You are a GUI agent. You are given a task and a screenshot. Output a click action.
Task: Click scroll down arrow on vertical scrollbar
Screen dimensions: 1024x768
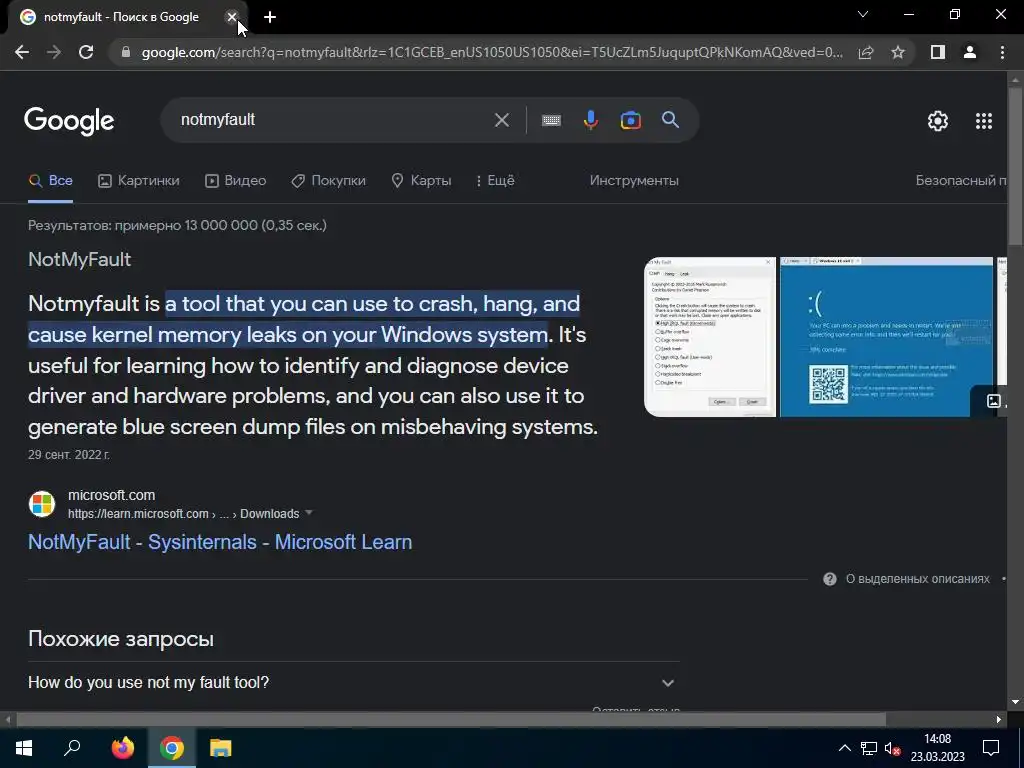[1016, 702]
